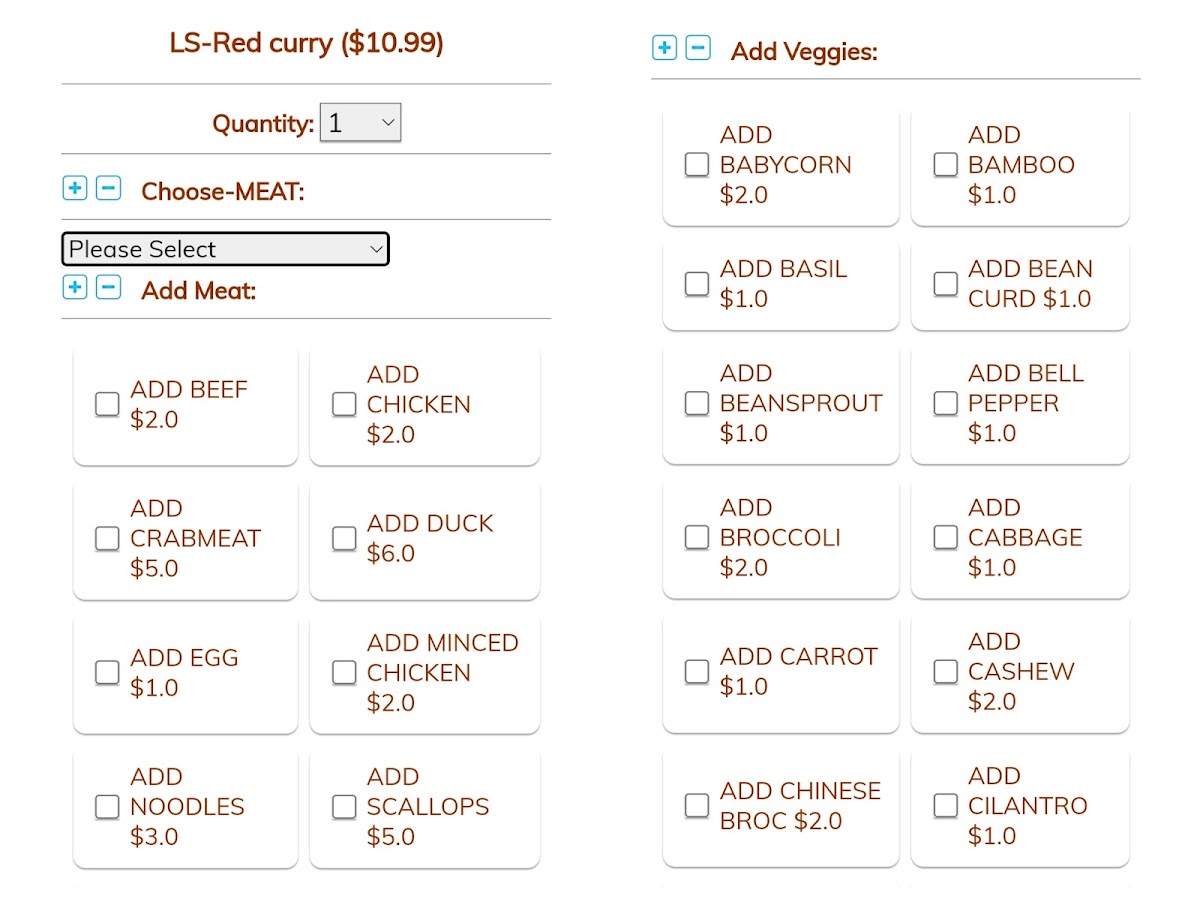Check the ADD CASHEW $2.0 option
Screen dimensions: 1200x902
pos(945,671)
